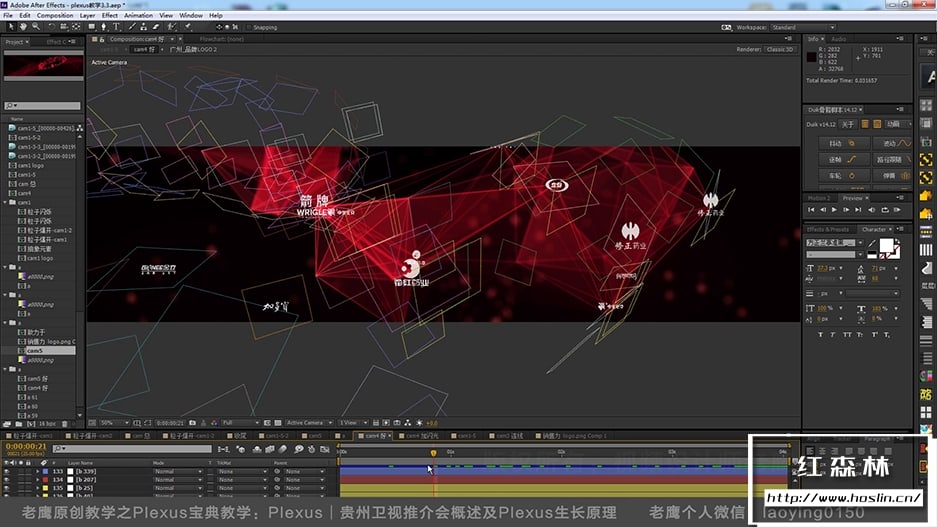Select the Zoom magnifier tool
Viewport: 937px width, 527px height.
click(x=36, y=27)
